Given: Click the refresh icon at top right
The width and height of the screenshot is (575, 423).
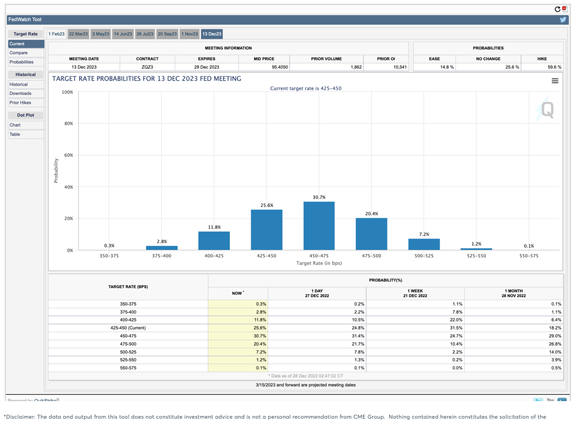Looking at the screenshot, I should 557,9.
